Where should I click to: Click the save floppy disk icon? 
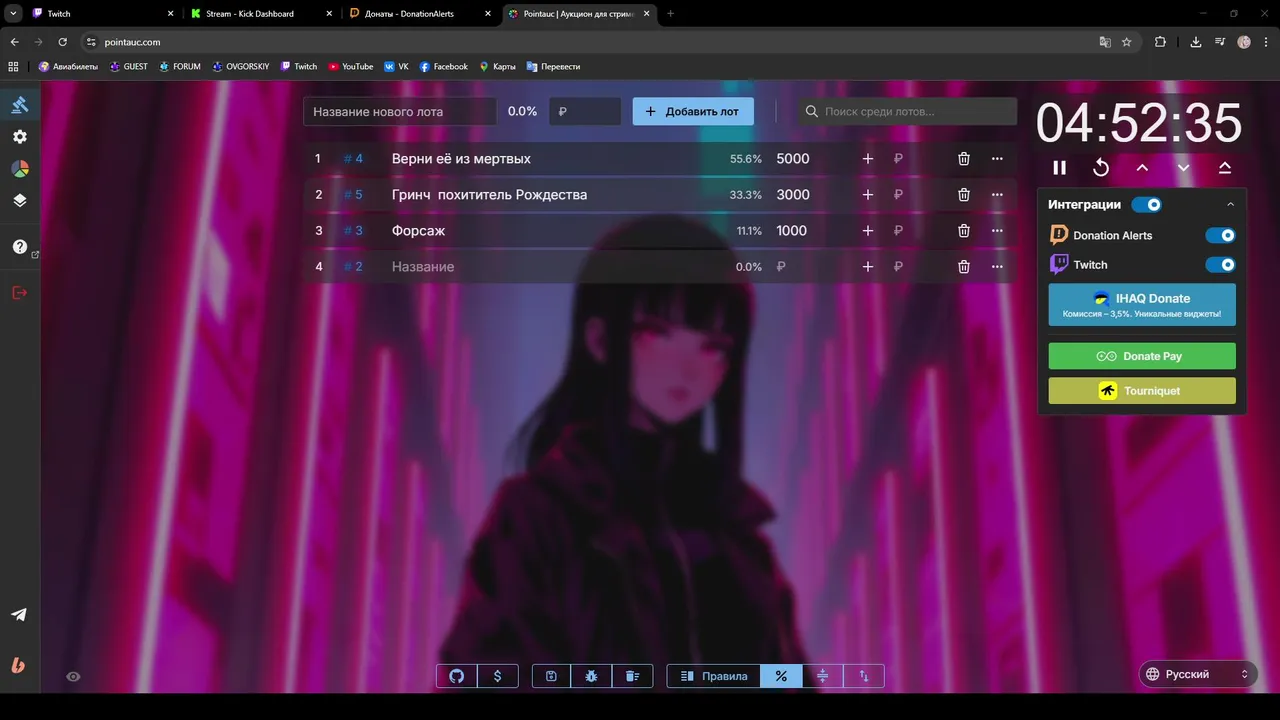click(551, 676)
